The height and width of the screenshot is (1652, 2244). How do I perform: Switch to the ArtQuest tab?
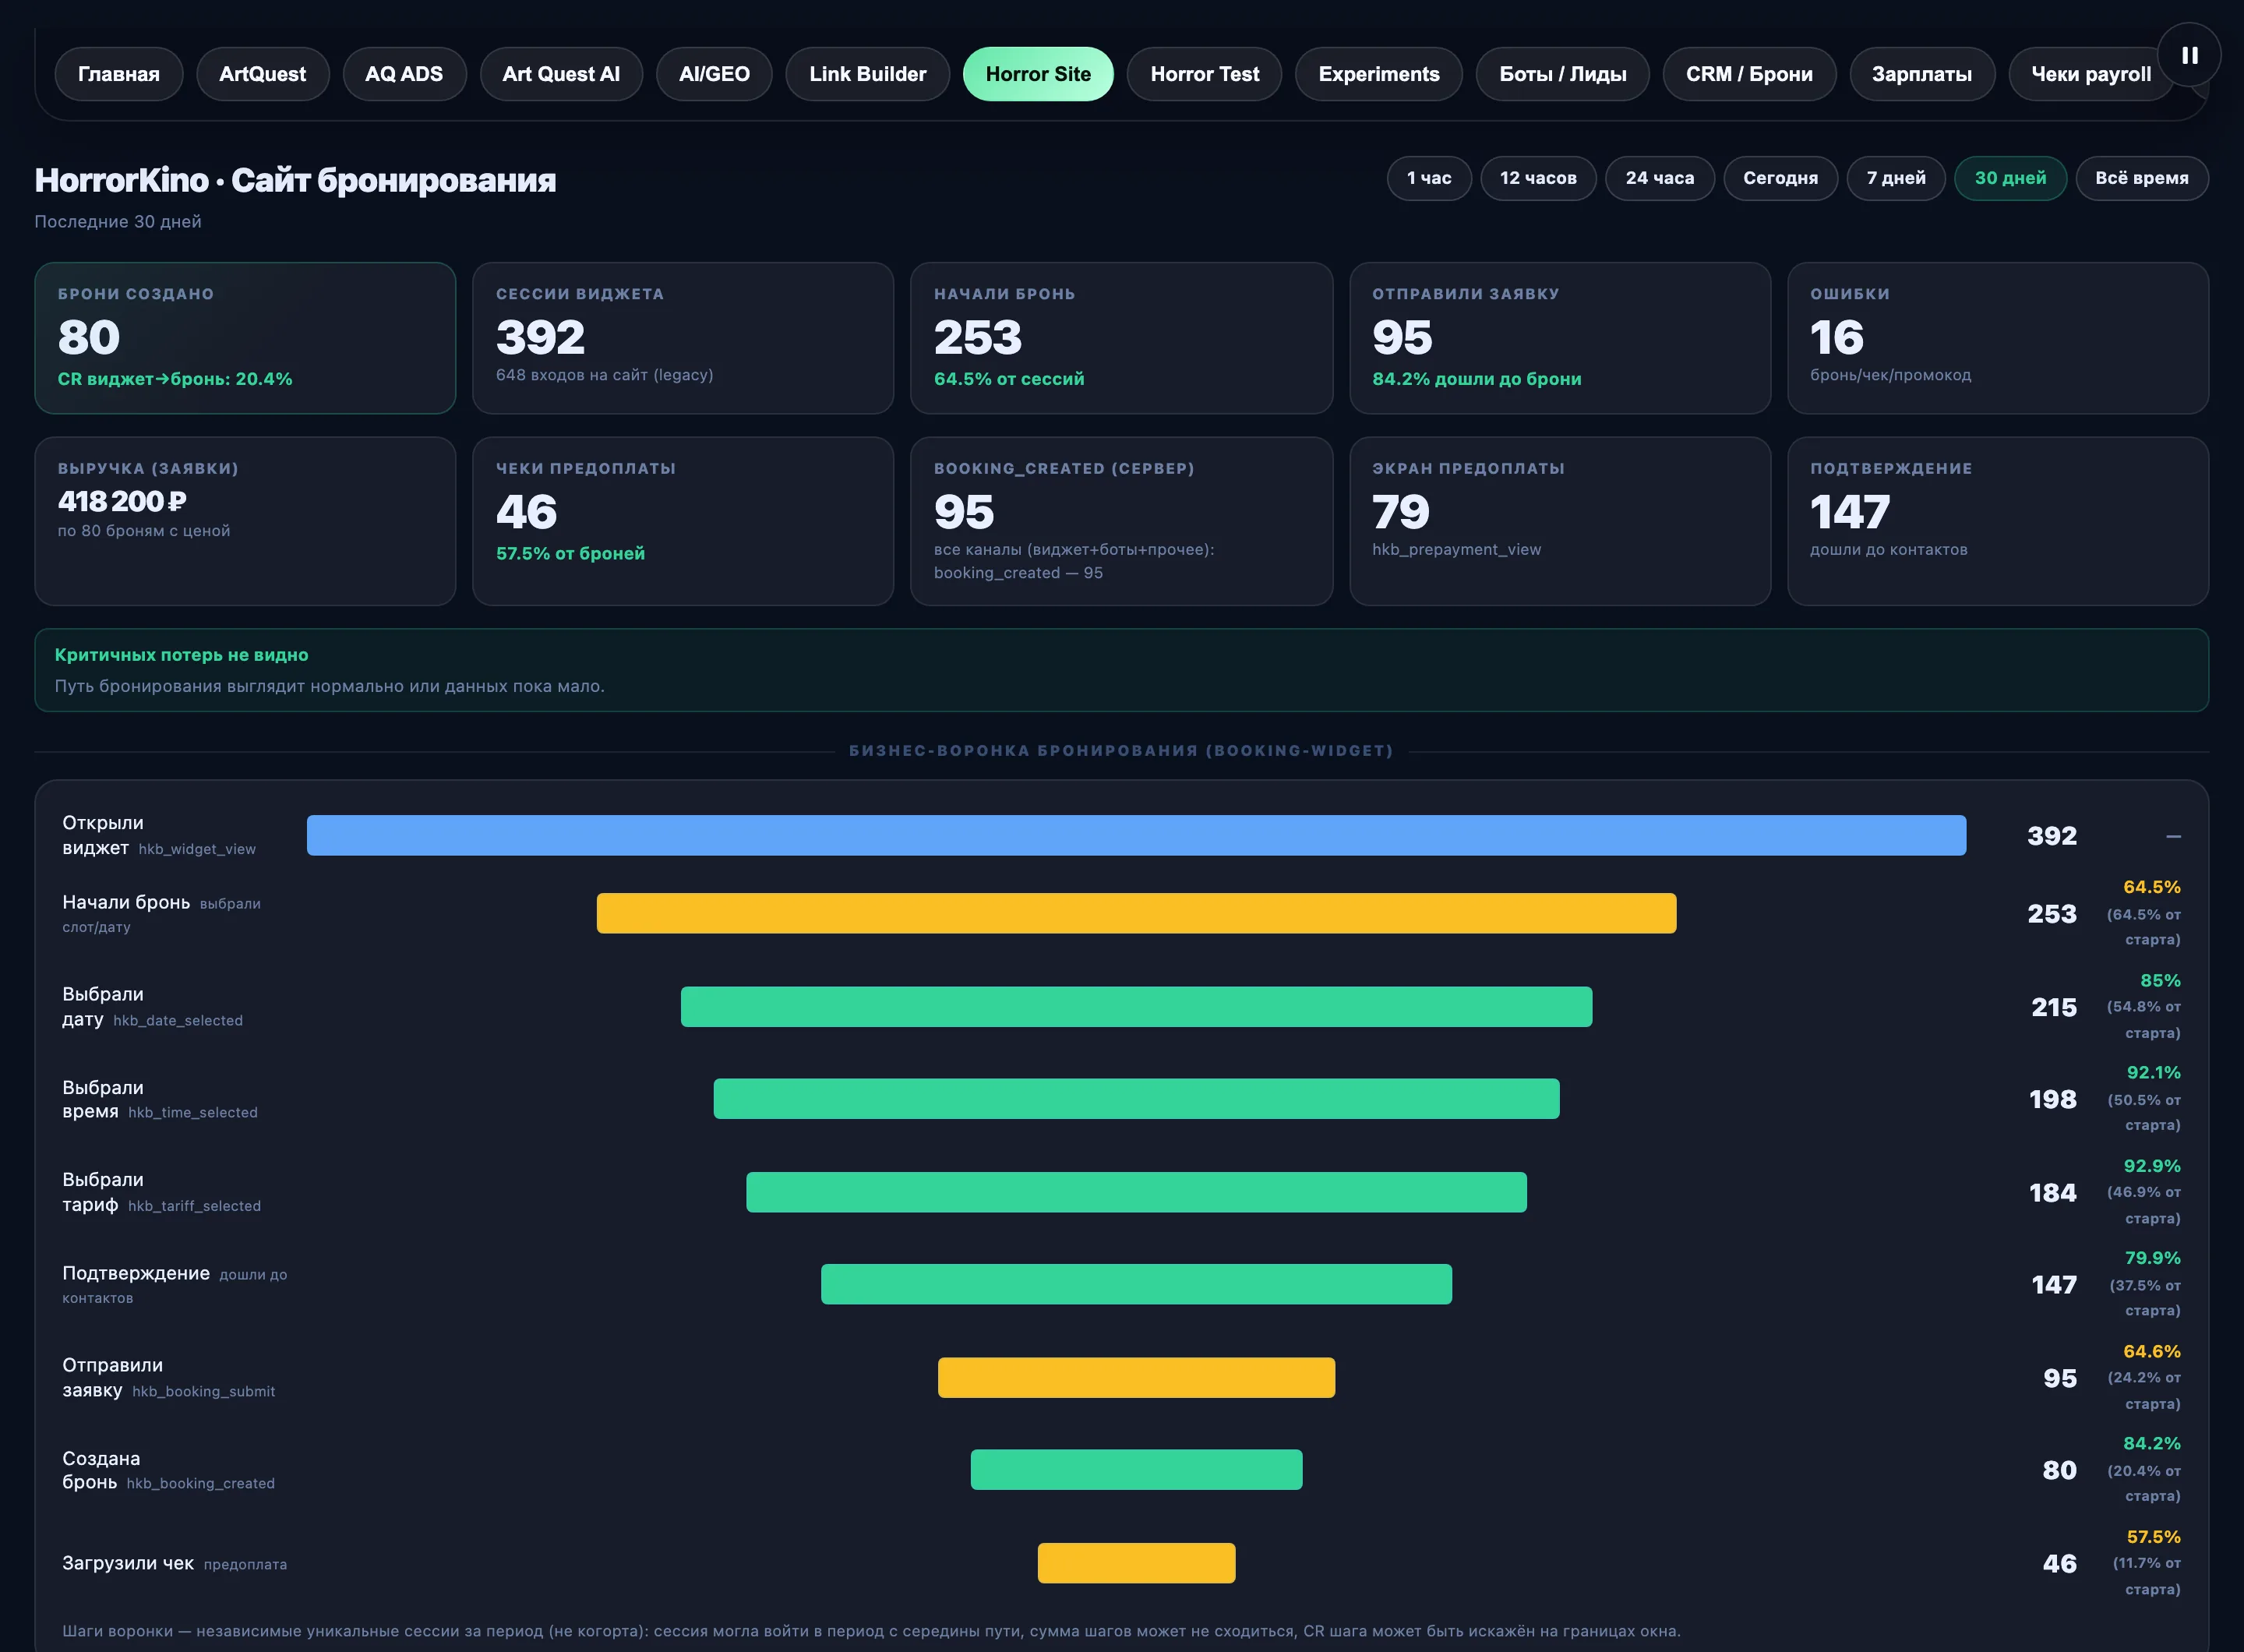point(262,74)
